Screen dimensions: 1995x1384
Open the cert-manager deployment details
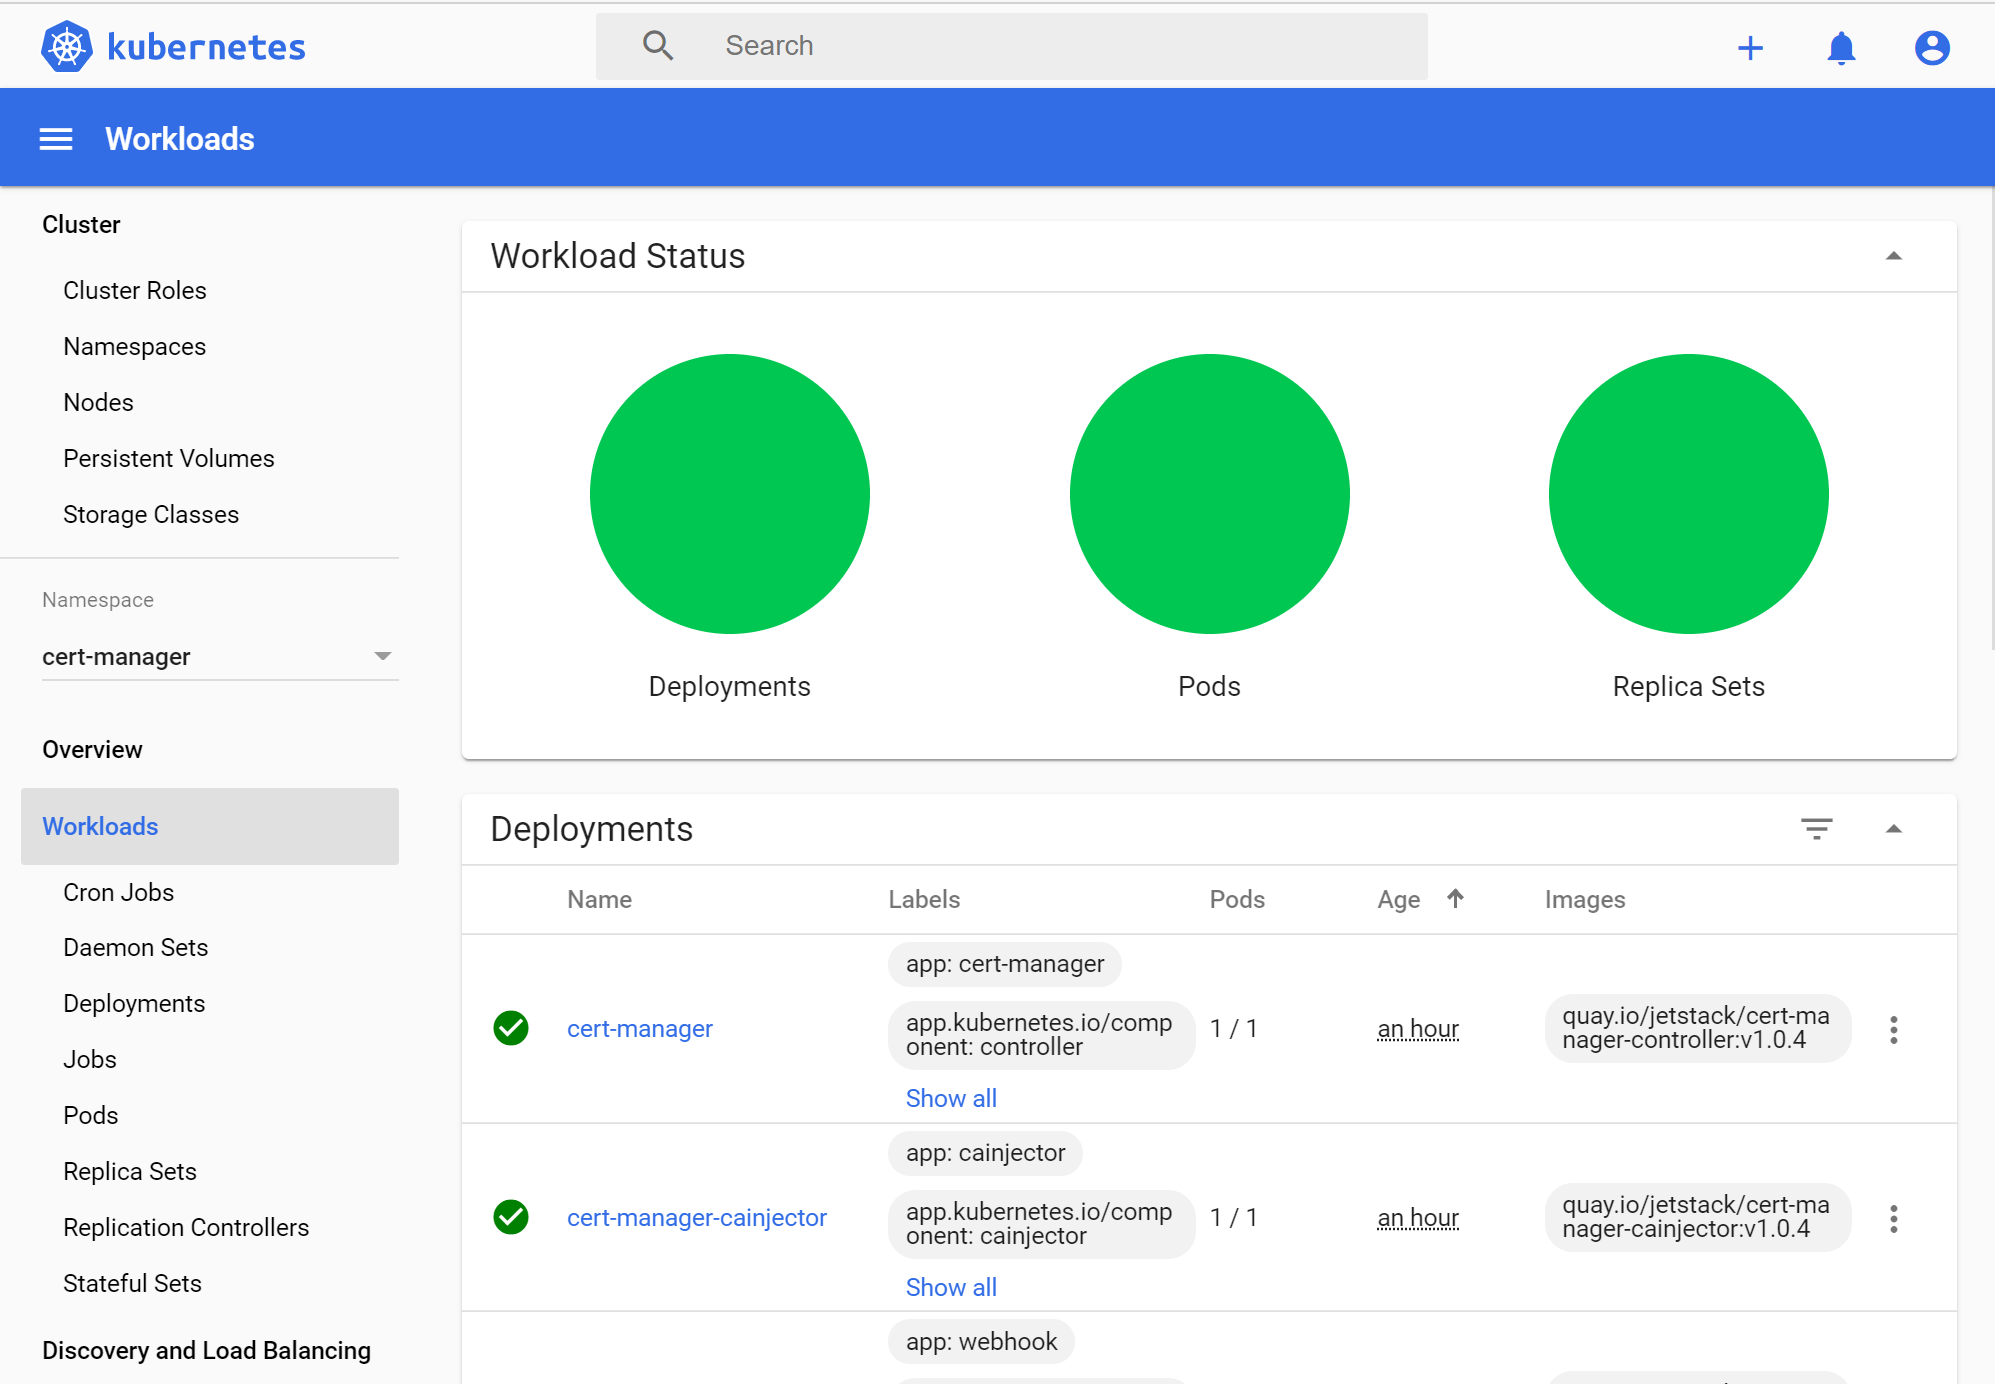tap(639, 1028)
